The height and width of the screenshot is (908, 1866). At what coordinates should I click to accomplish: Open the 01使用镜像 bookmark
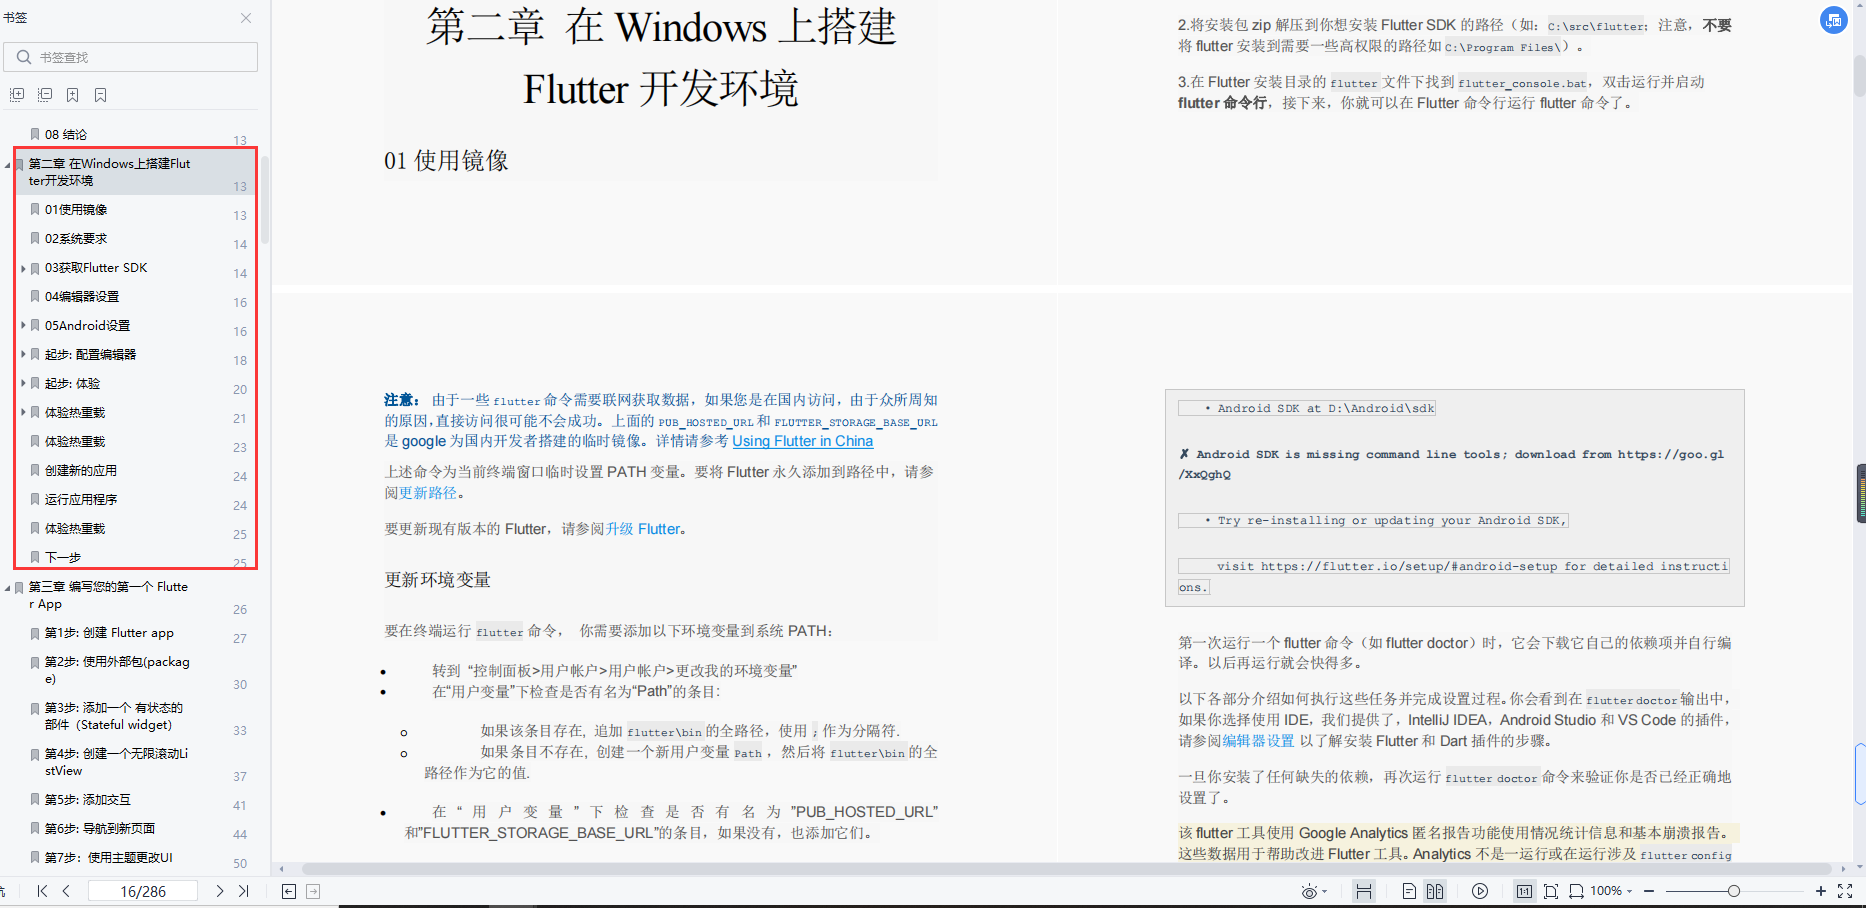(x=76, y=209)
